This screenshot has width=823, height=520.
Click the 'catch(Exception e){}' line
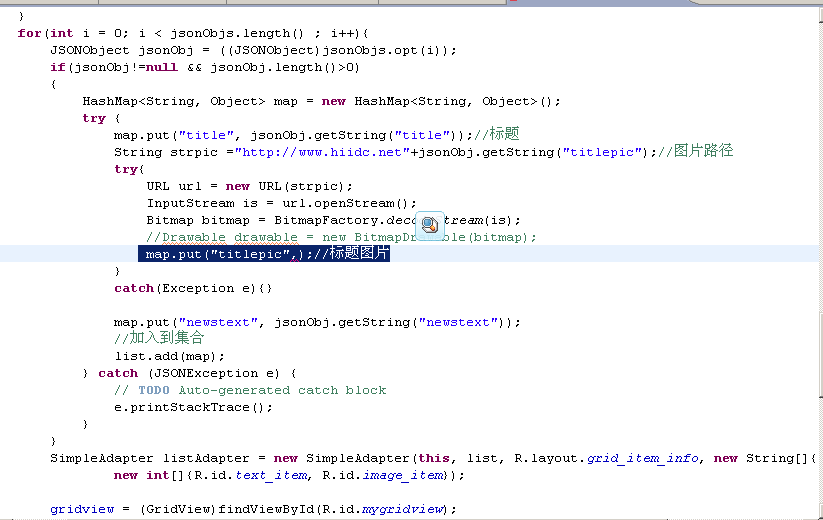click(193, 288)
